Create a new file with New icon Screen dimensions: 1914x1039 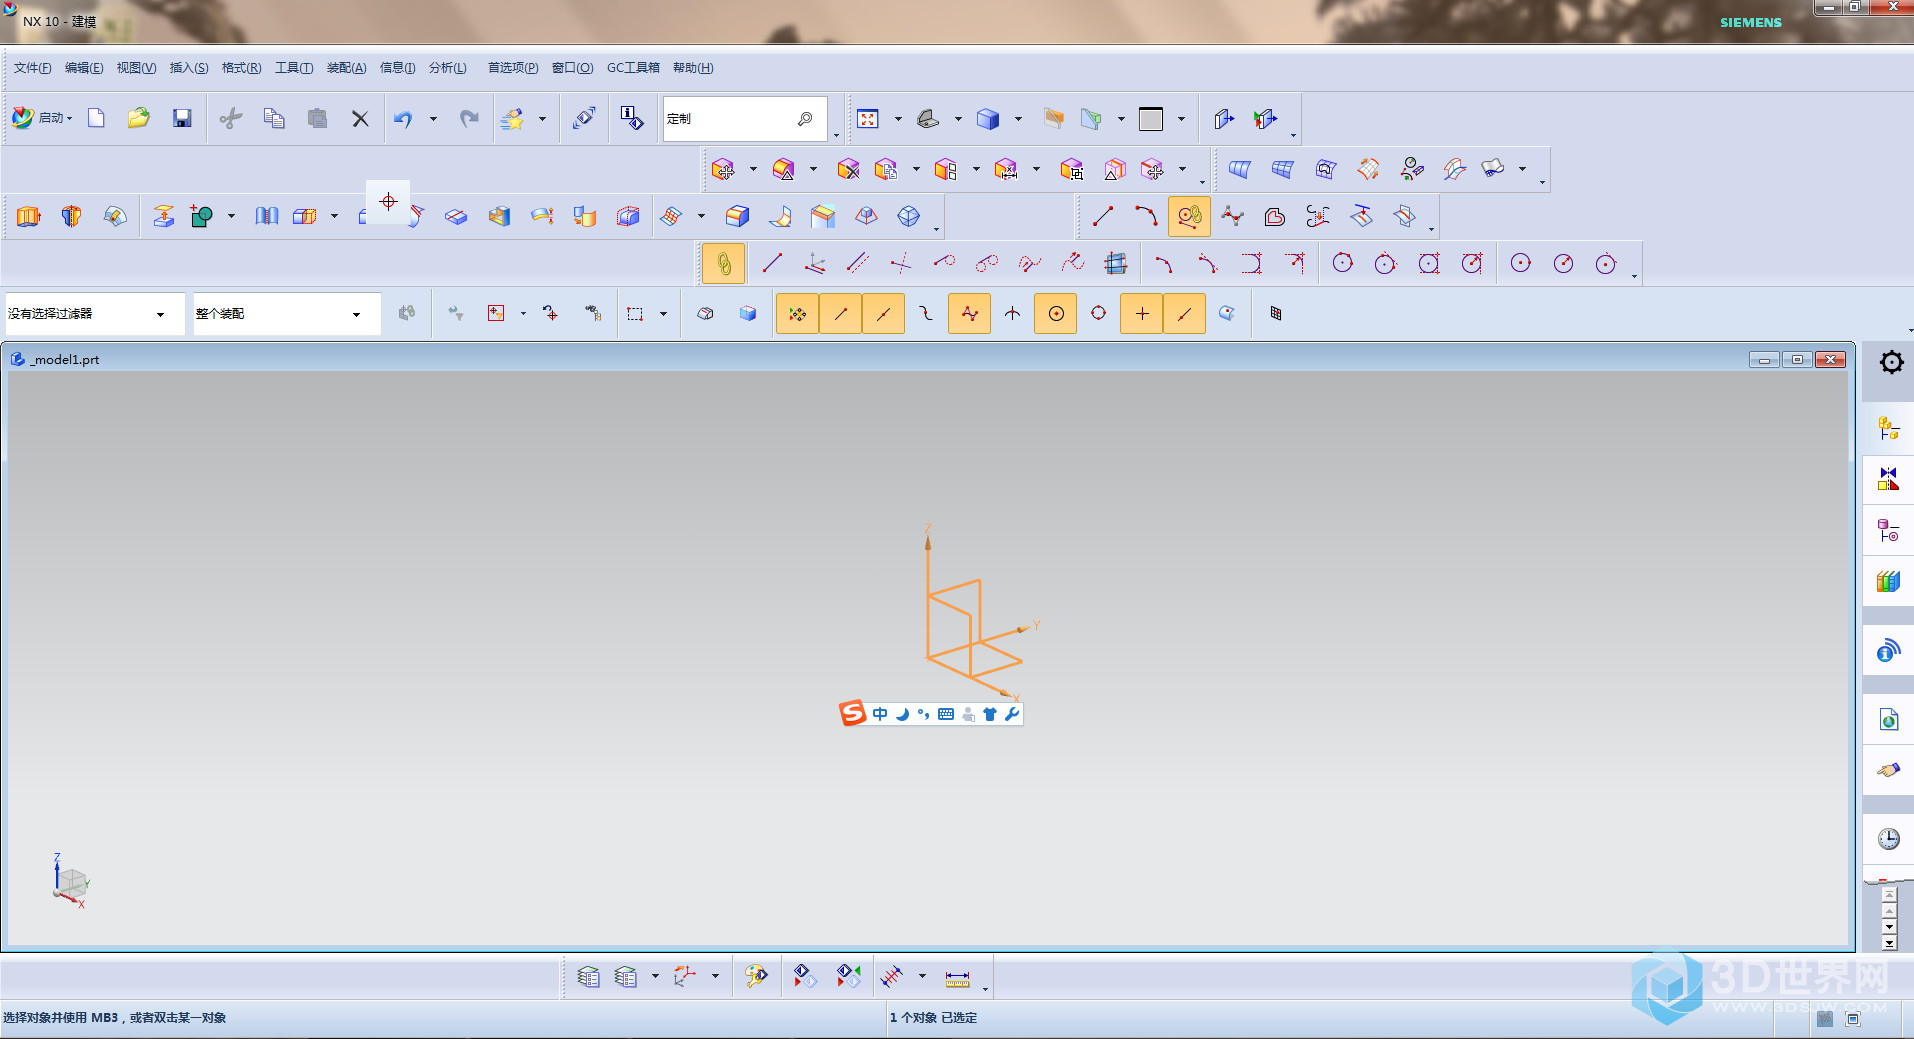click(x=96, y=118)
